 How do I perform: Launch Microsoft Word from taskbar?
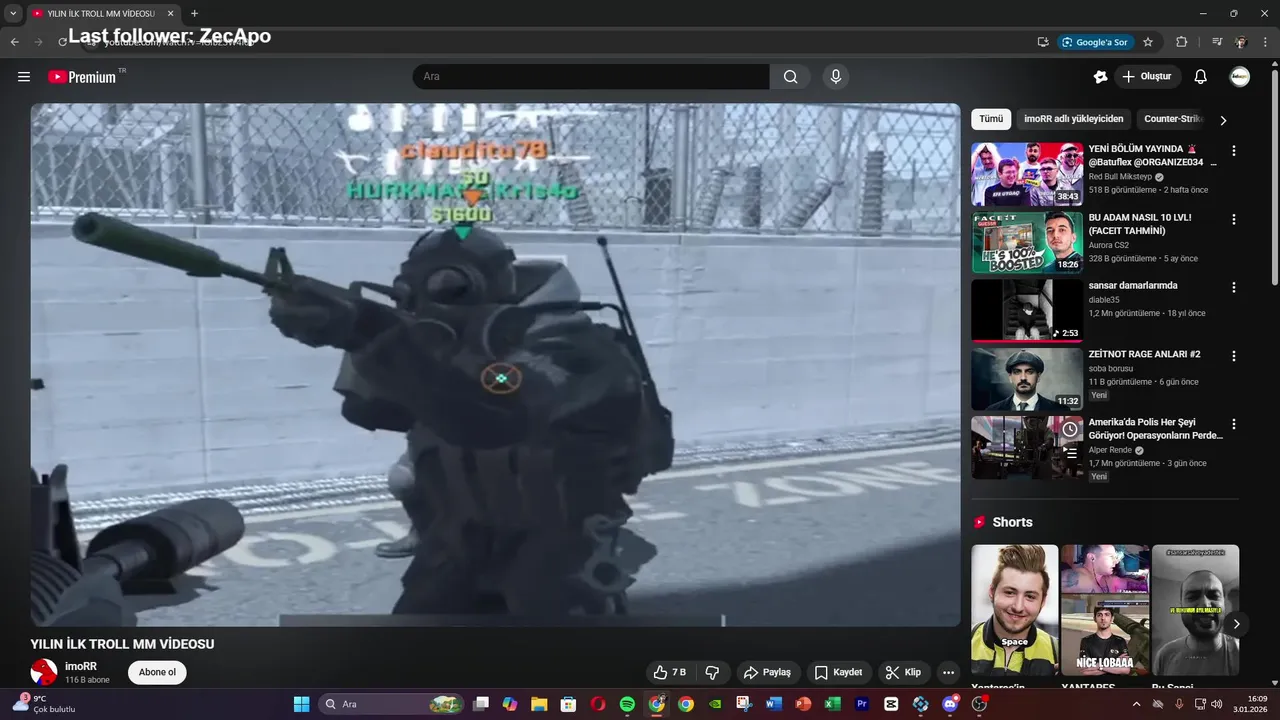(x=773, y=704)
